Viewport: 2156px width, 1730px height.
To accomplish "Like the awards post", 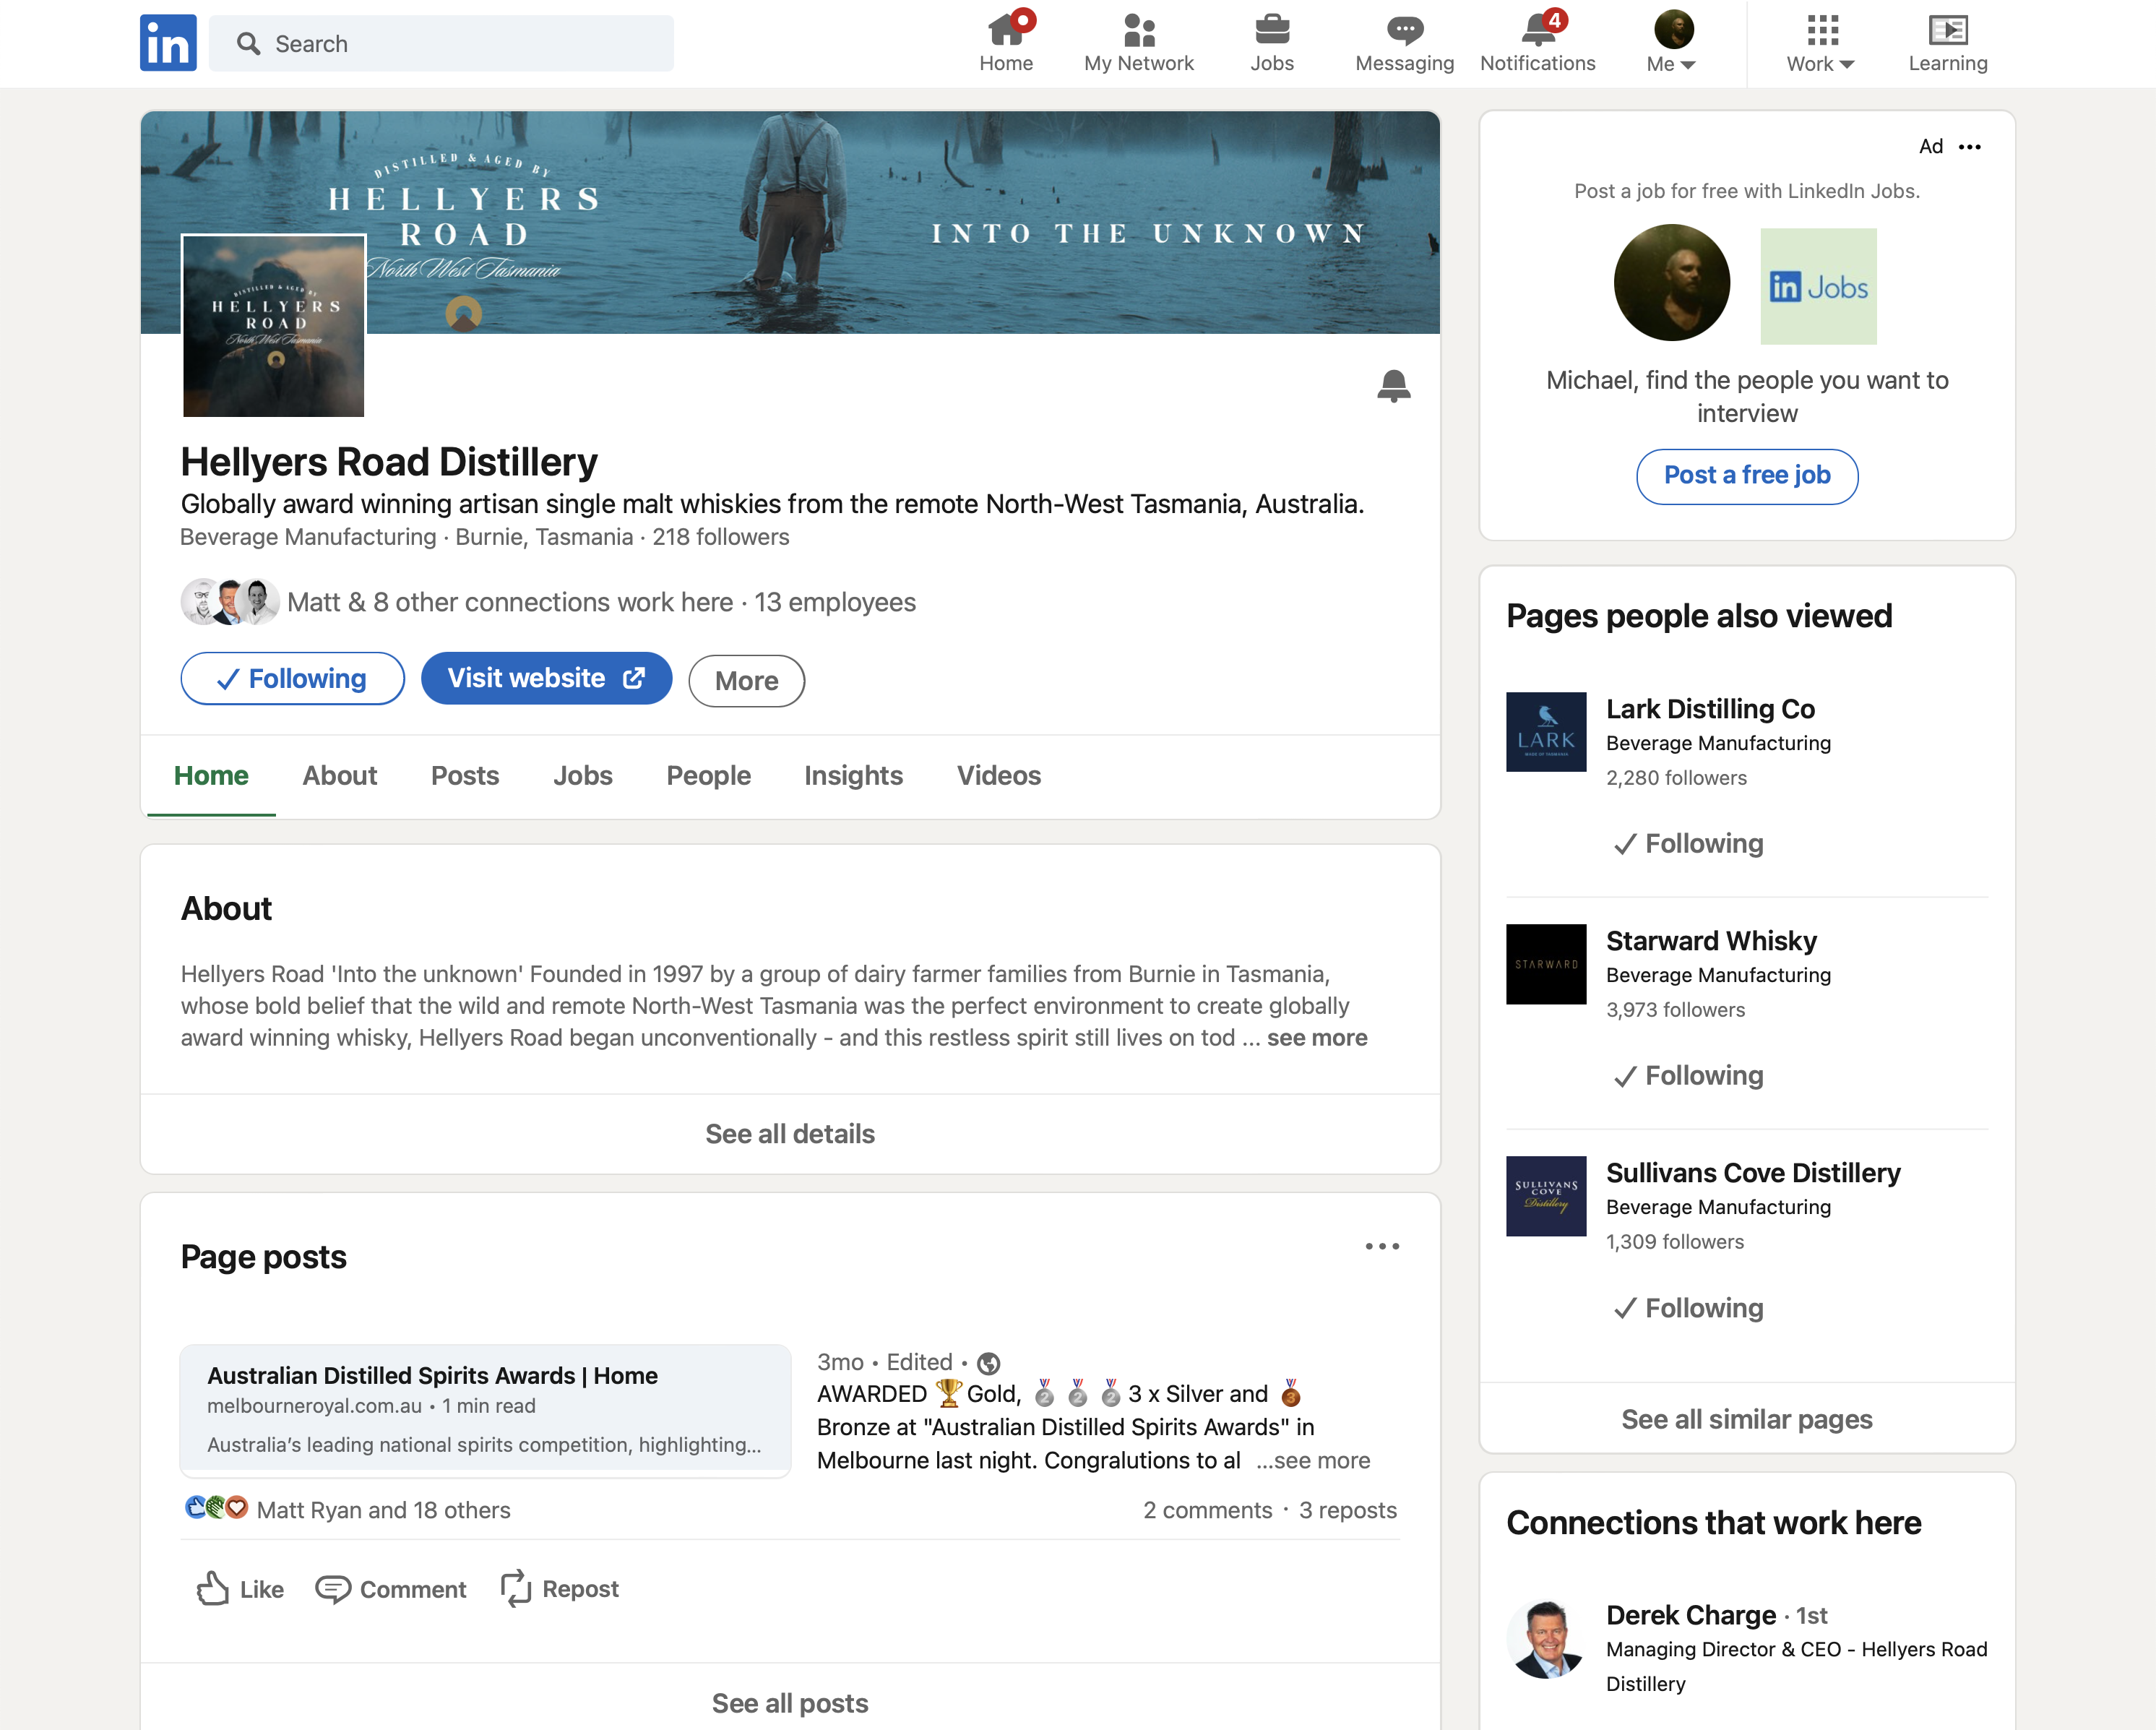I will [x=240, y=1589].
